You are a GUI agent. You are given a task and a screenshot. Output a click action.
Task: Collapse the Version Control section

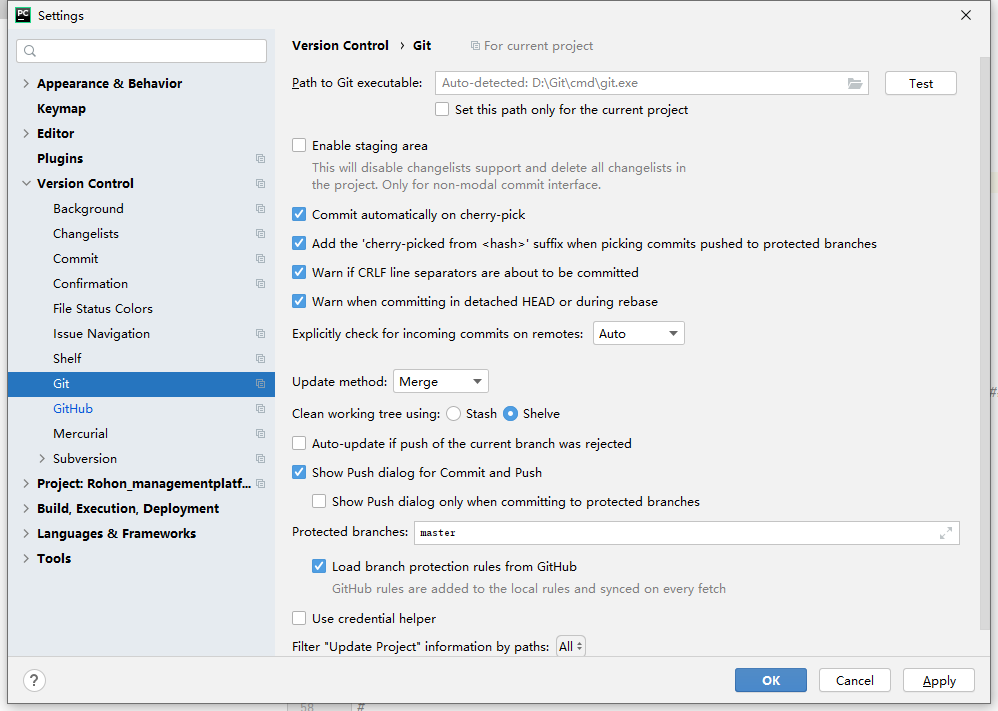pos(25,183)
